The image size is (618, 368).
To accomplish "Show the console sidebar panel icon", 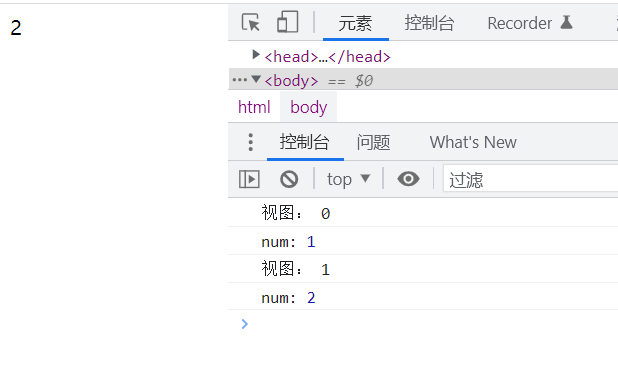I will pos(249,179).
